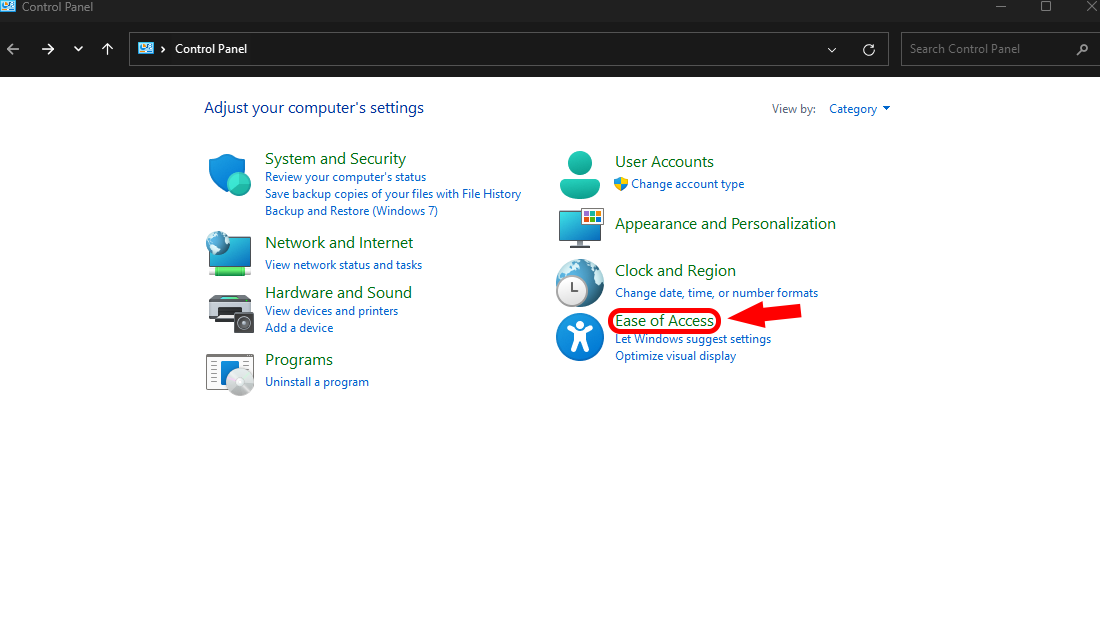Open the View by Category dropdown

click(x=859, y=109)
